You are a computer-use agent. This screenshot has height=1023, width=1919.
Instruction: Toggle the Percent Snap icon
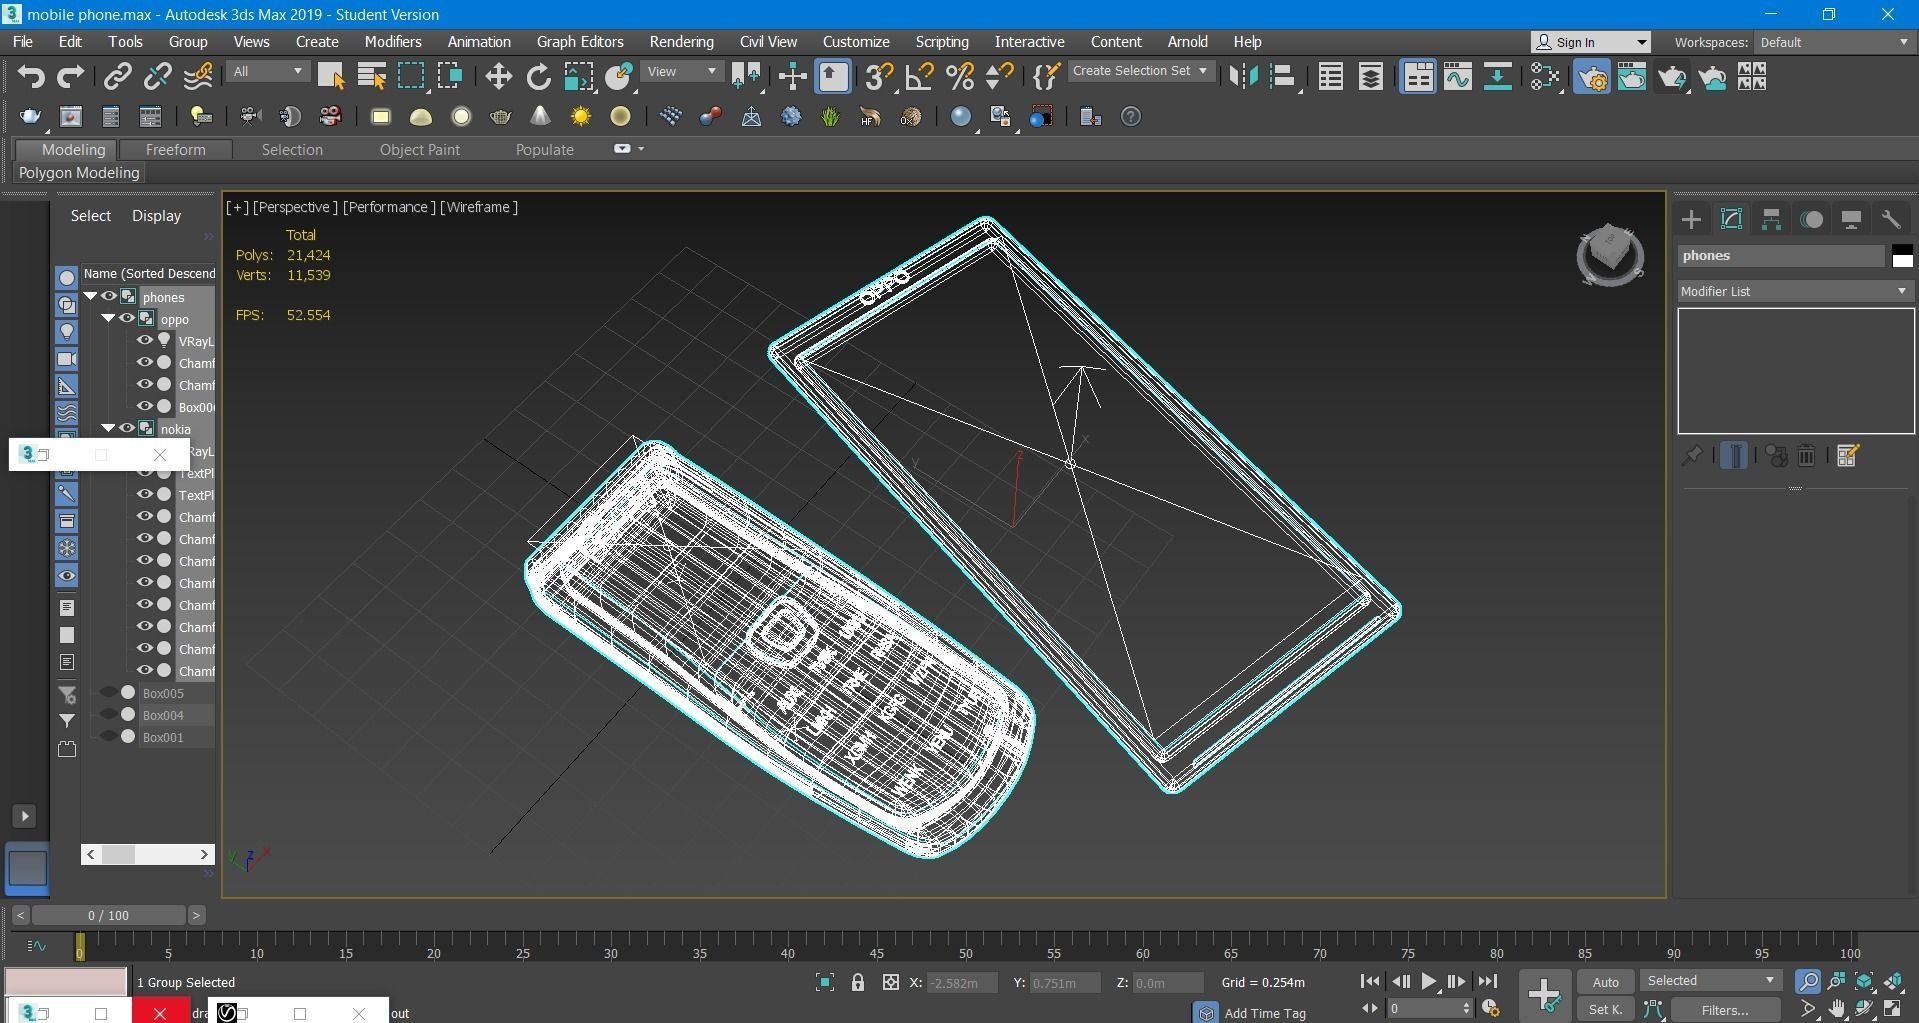click(x=959, y=77)
